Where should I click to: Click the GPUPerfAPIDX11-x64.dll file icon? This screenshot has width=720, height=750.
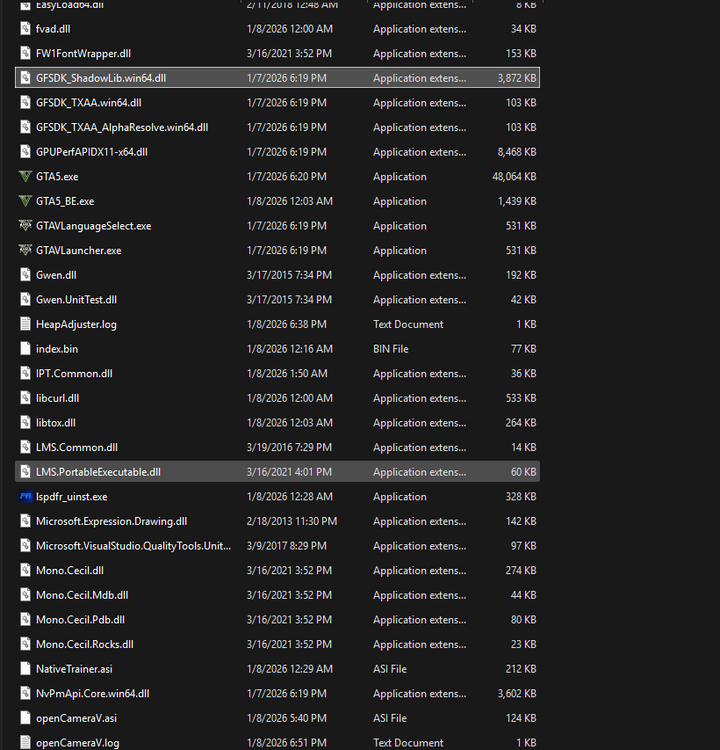[25, 152]
